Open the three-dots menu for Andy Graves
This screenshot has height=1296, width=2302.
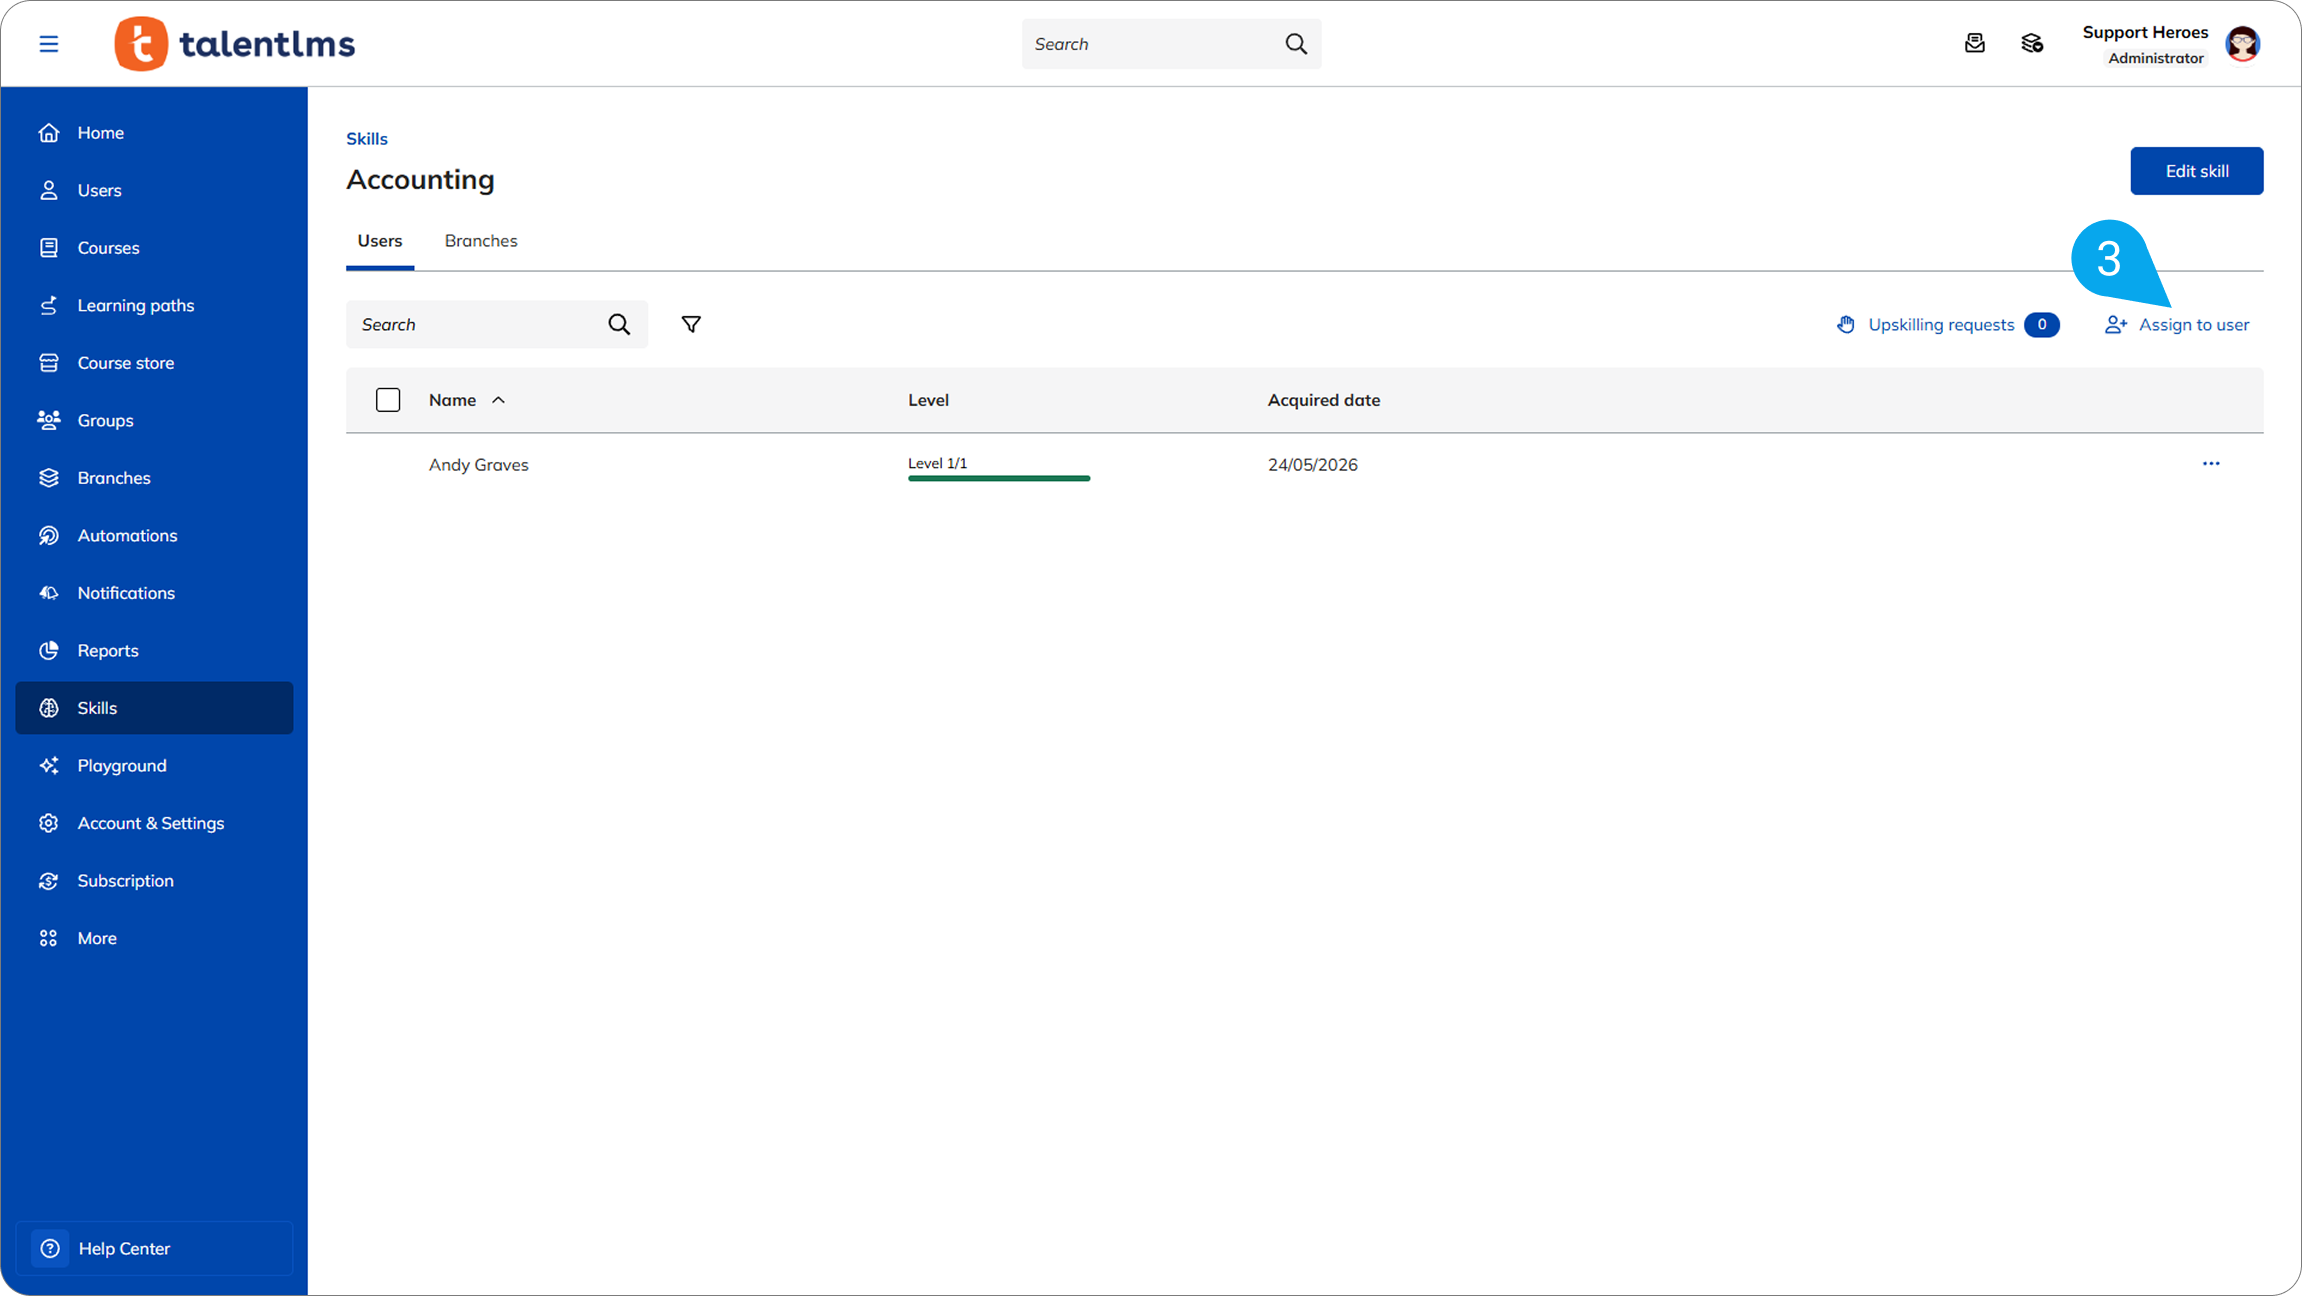pos(2211,464)
